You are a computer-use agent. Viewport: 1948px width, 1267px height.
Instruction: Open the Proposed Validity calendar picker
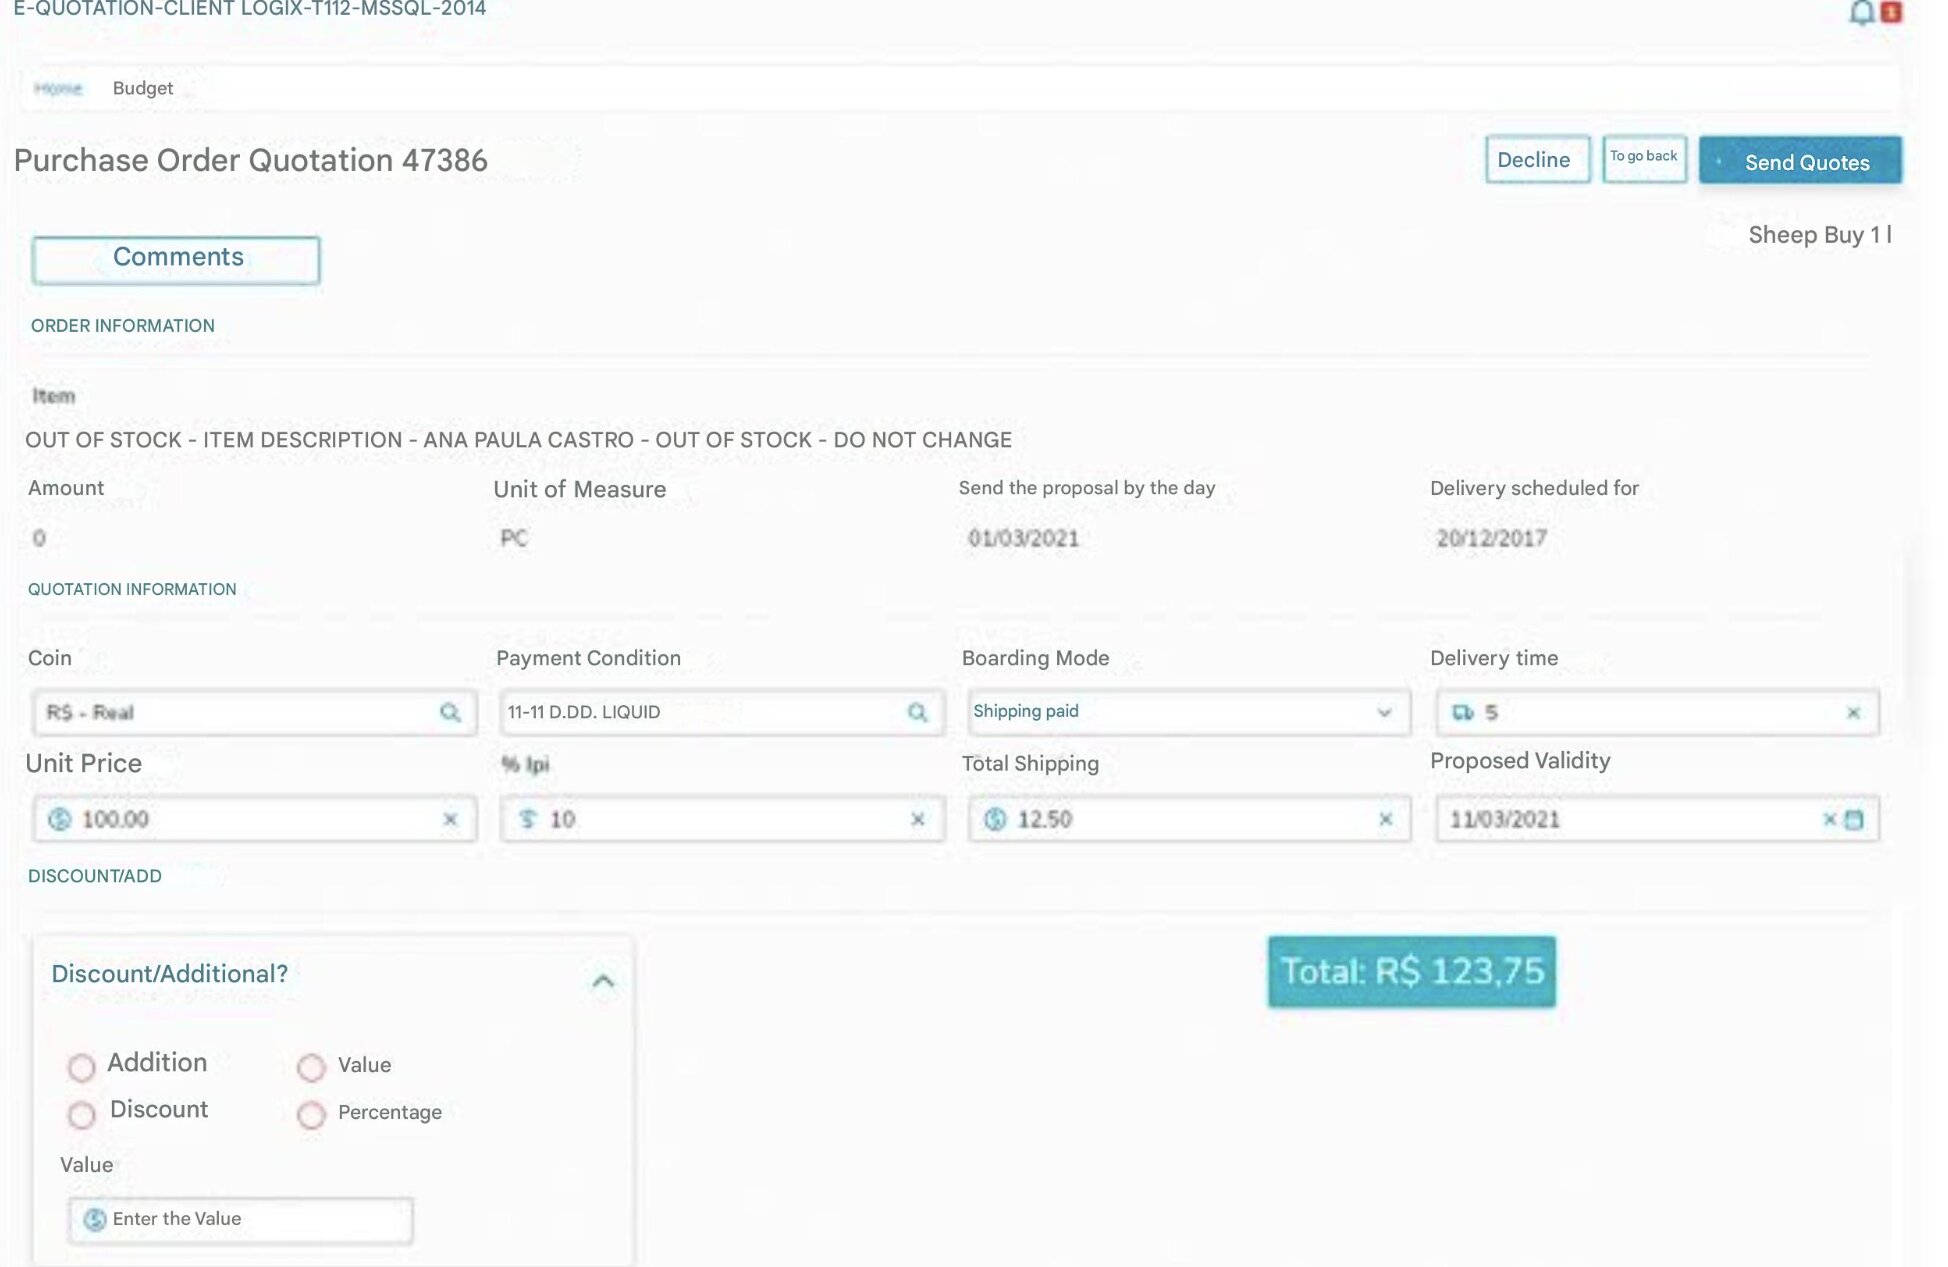point(1854,819)
